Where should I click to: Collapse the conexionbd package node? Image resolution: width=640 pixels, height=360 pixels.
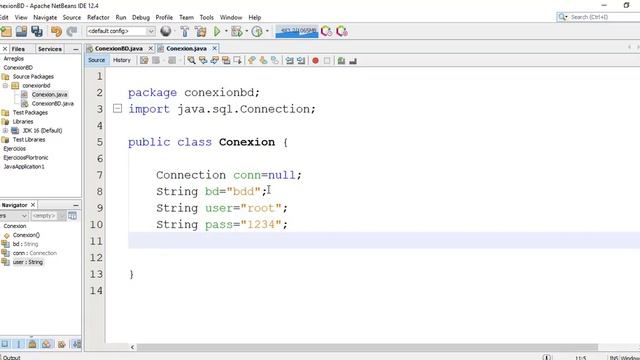click(x=5, y=86)
